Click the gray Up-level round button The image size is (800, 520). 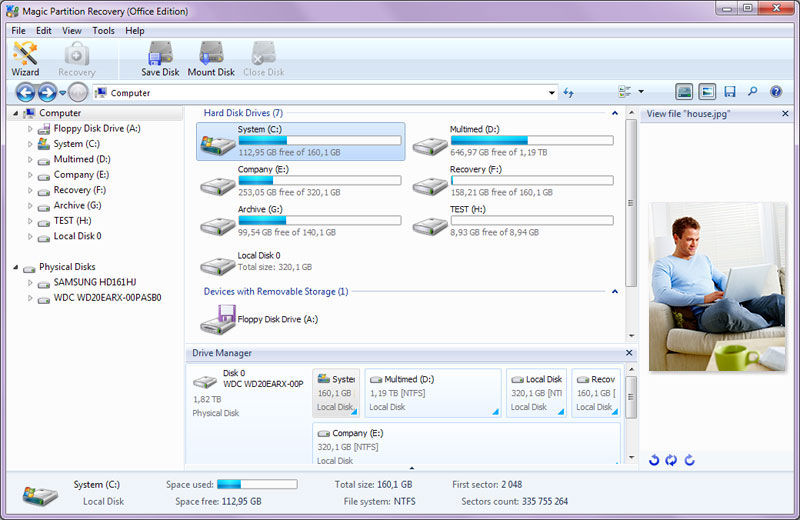78,93
